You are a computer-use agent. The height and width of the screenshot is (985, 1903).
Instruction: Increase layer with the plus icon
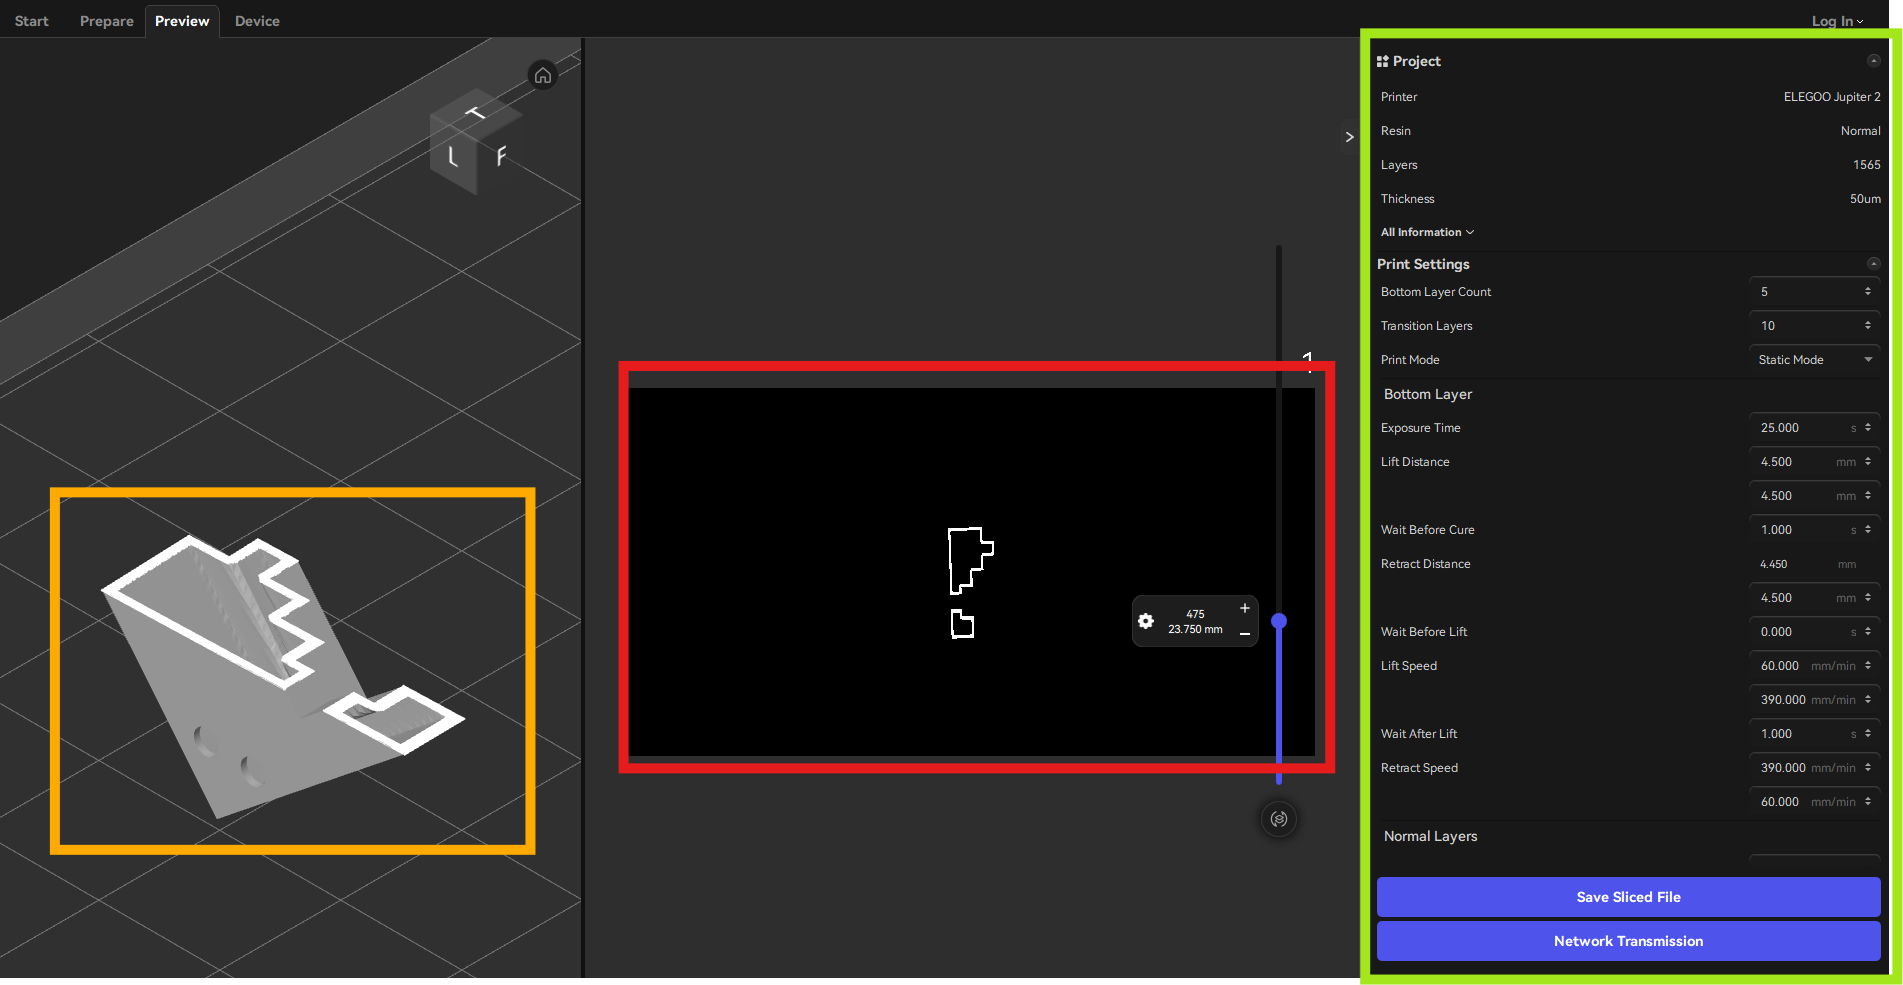1245,608
